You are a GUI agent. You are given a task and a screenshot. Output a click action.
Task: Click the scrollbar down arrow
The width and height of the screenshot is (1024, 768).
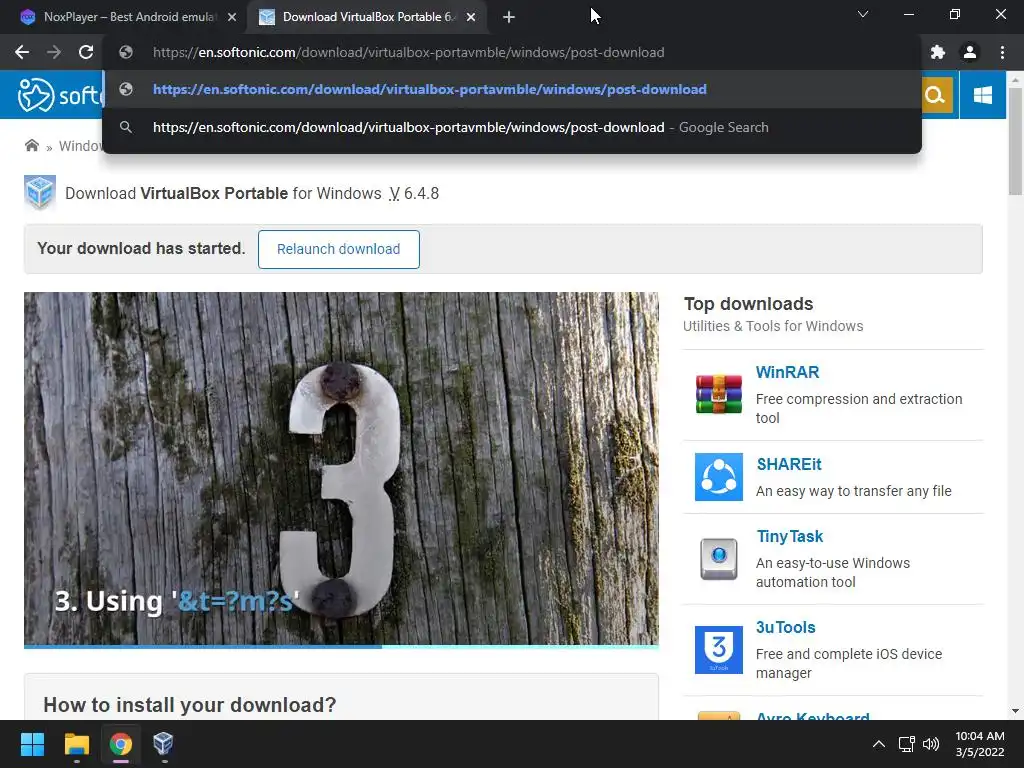point(1015,711)
